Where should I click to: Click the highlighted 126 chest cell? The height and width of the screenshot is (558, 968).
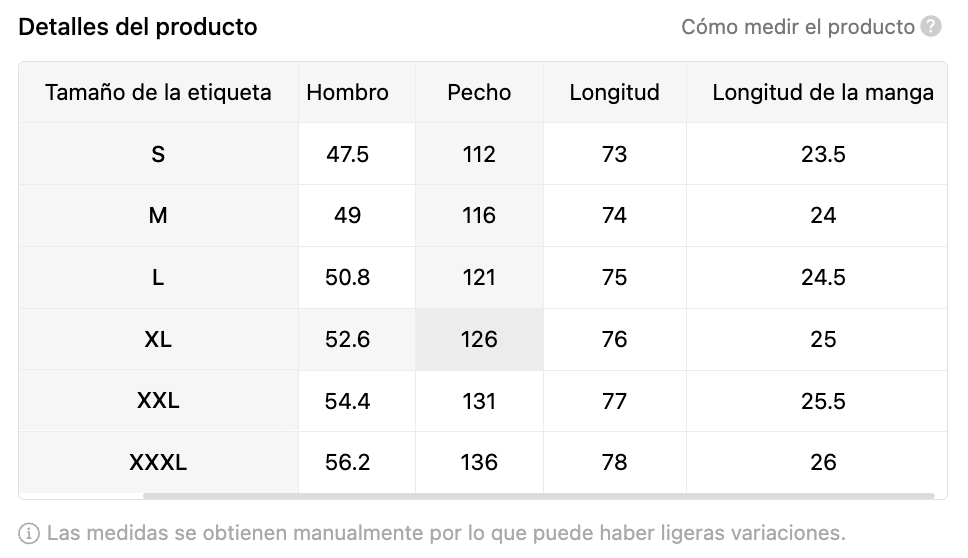coord(479,339)
